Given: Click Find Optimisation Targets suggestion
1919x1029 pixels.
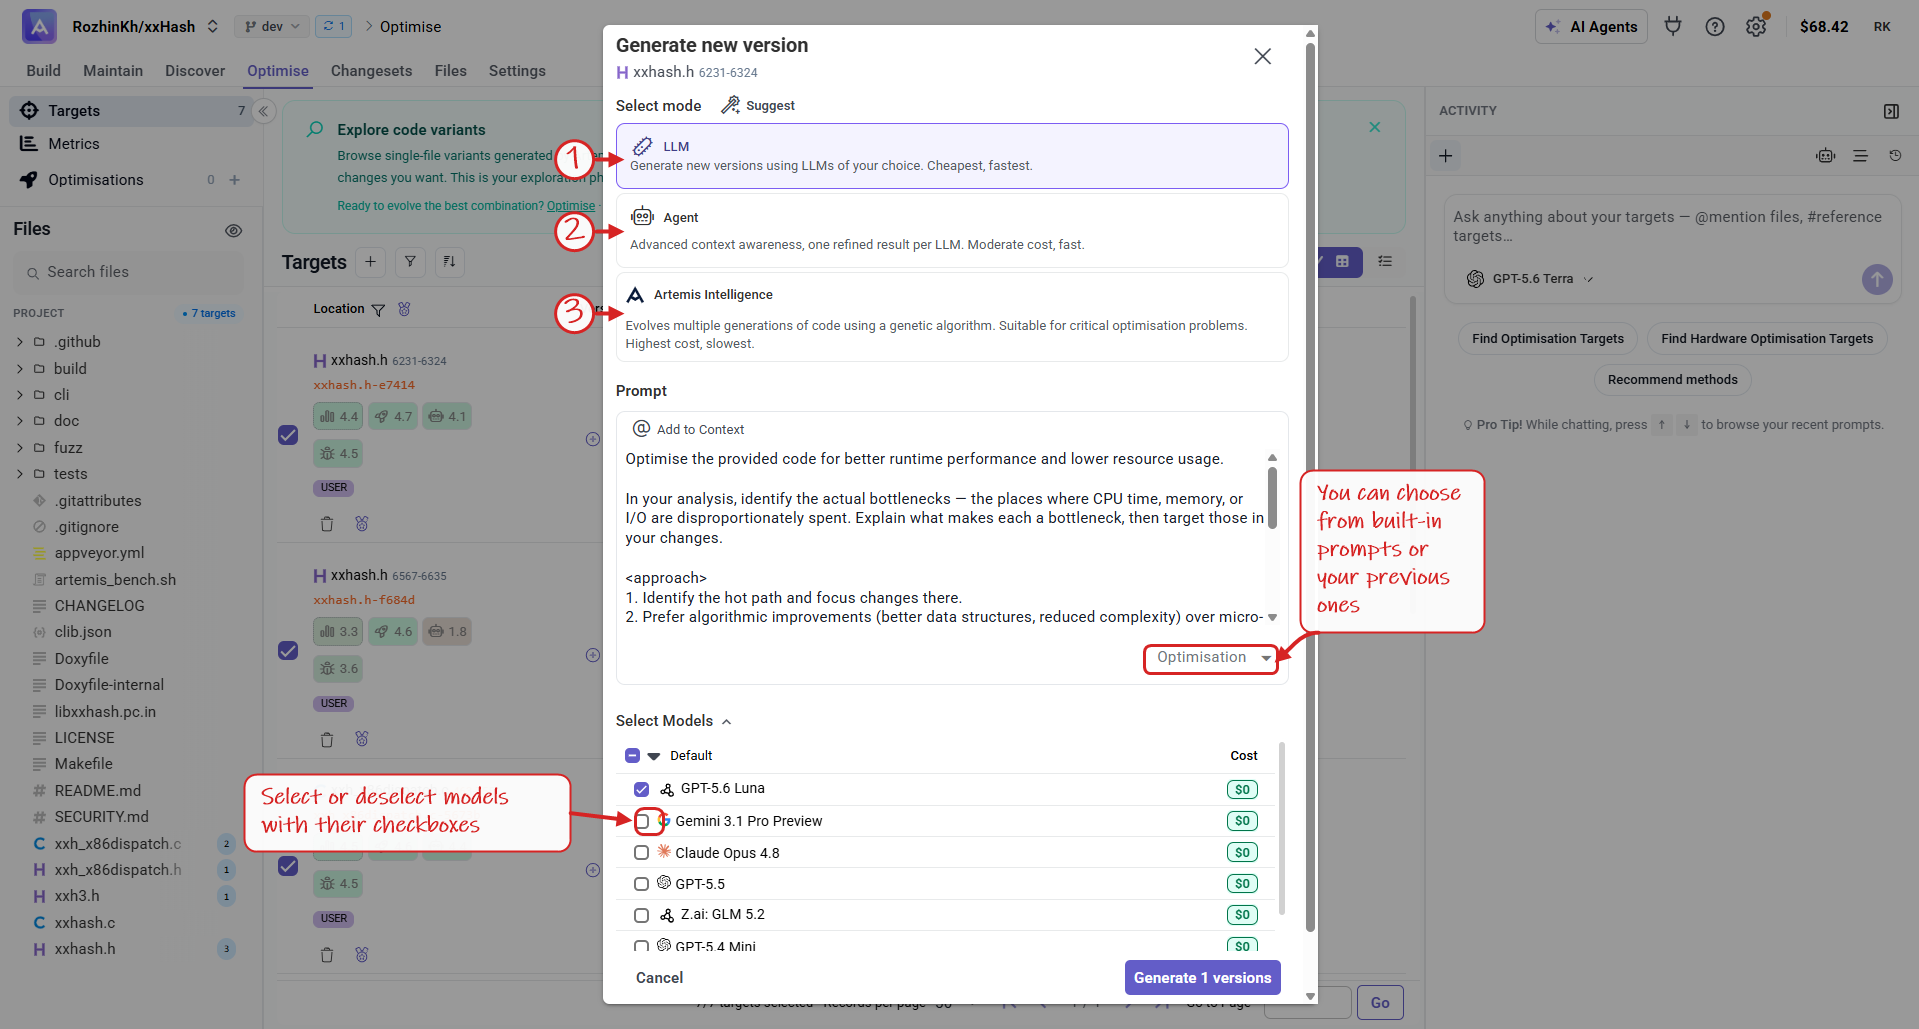Looking at the screenshot, I should 1547,339.
